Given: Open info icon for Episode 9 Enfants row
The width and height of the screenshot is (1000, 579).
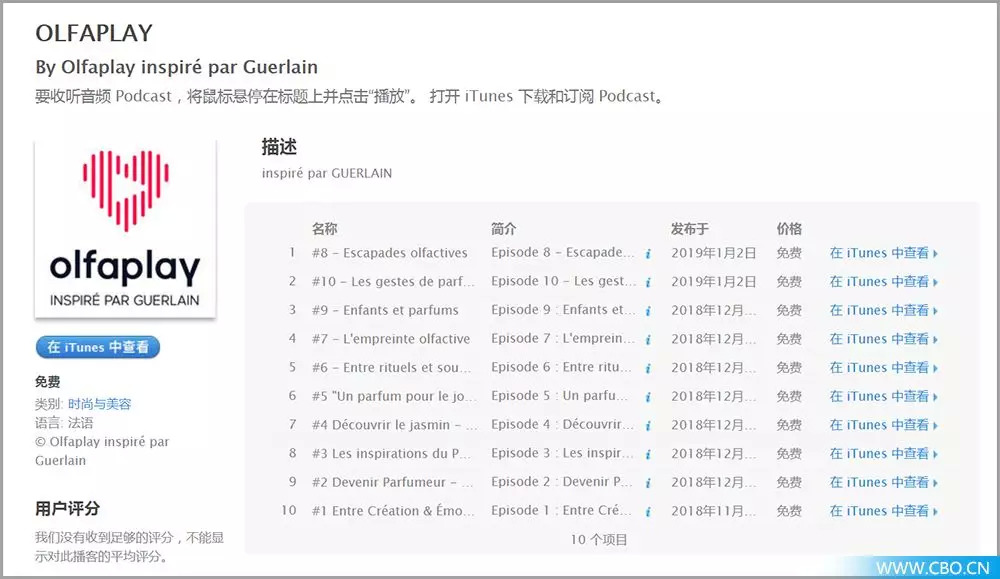Looking at the screenshot, I should 648,311.
